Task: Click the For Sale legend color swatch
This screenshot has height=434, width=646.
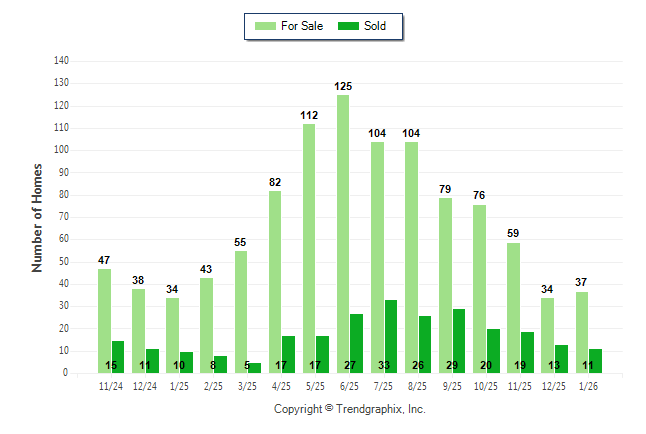Action: [266, 26]
